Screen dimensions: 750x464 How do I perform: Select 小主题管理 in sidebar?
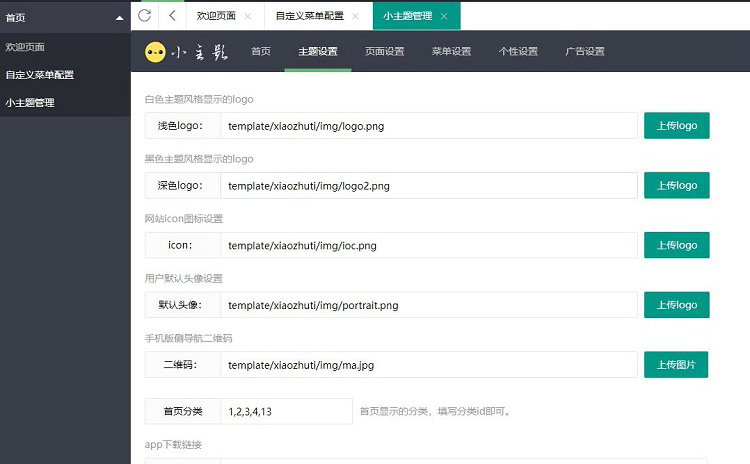[x=30, y=102]
